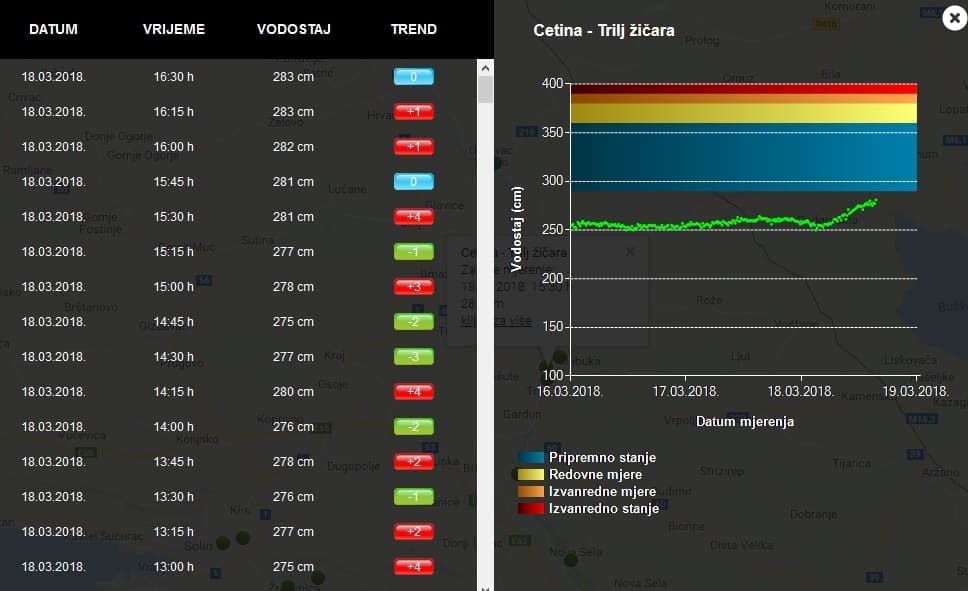The image size is (968, 591).
Task: Click the red +1 trend badge at 16:15
Action: click(x=413, y=112)
